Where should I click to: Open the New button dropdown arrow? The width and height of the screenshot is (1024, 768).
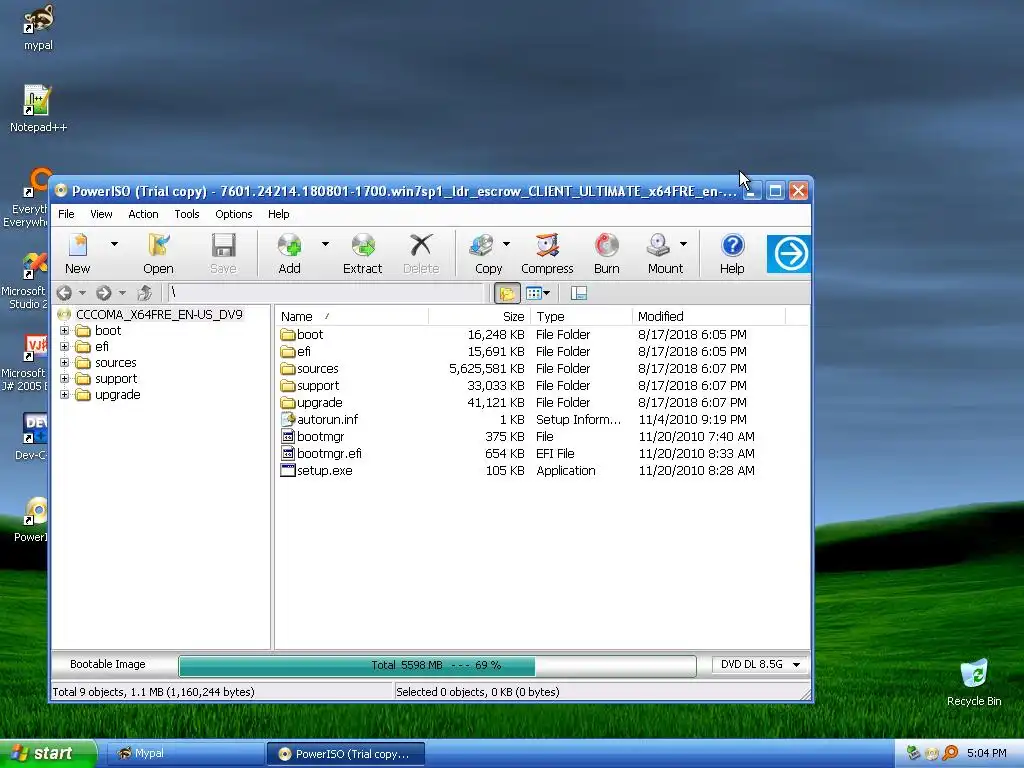click(x=114, y=244)
